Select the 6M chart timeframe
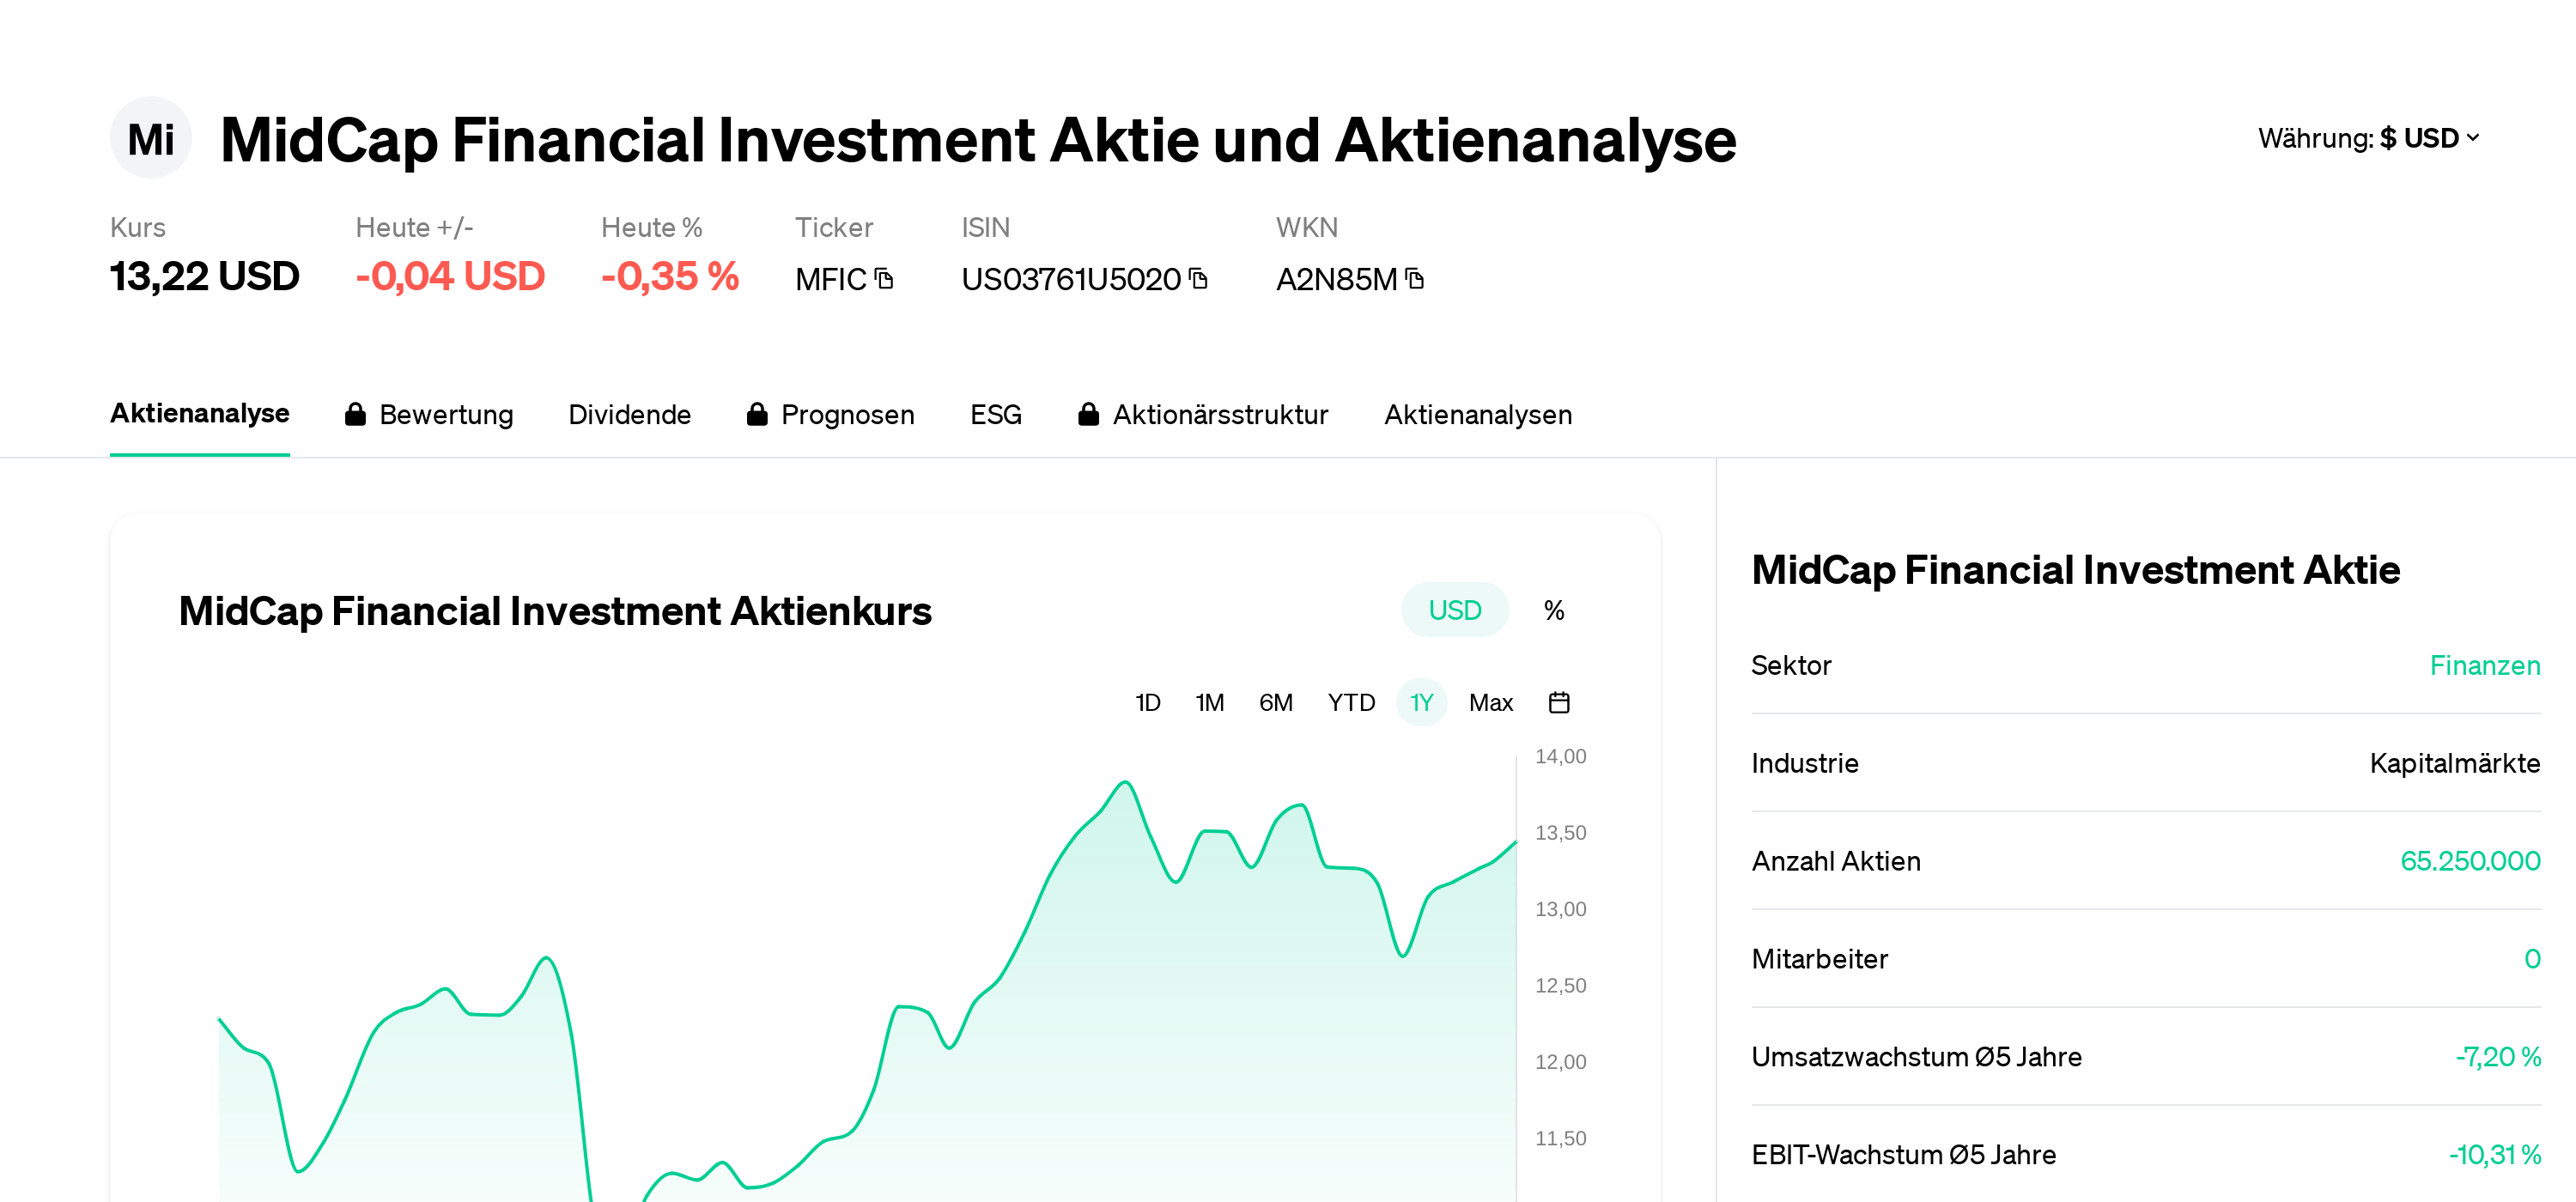This screenshot has height=1202, width=2576. point(1275,702)
